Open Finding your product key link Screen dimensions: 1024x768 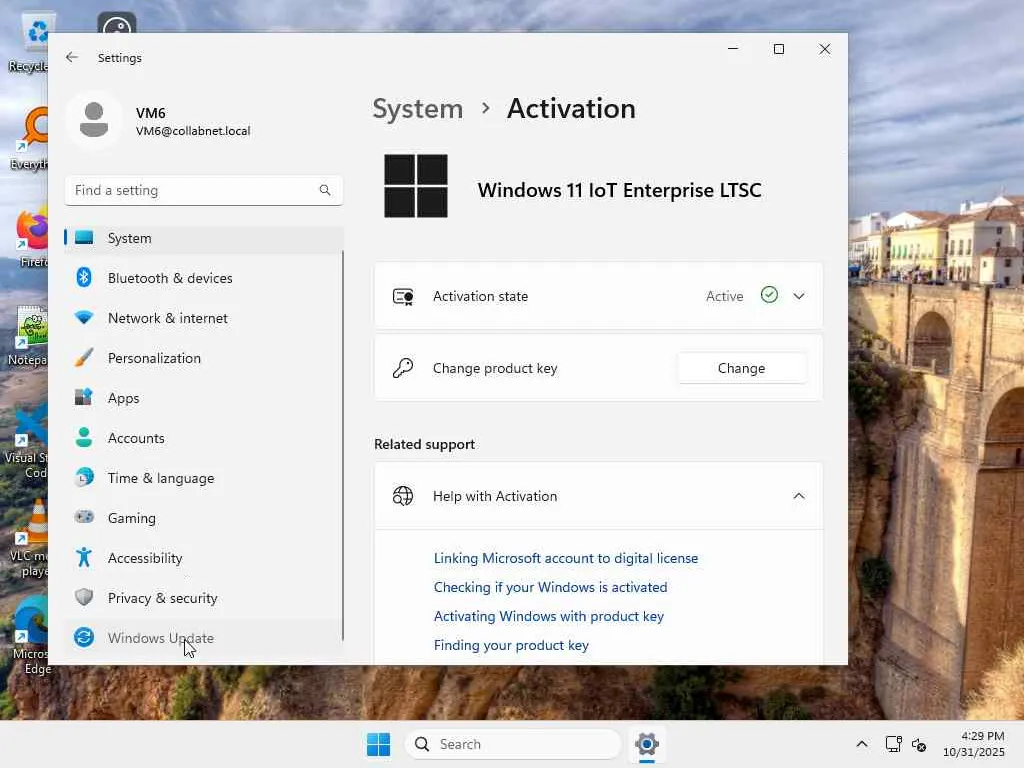(511, 645)
